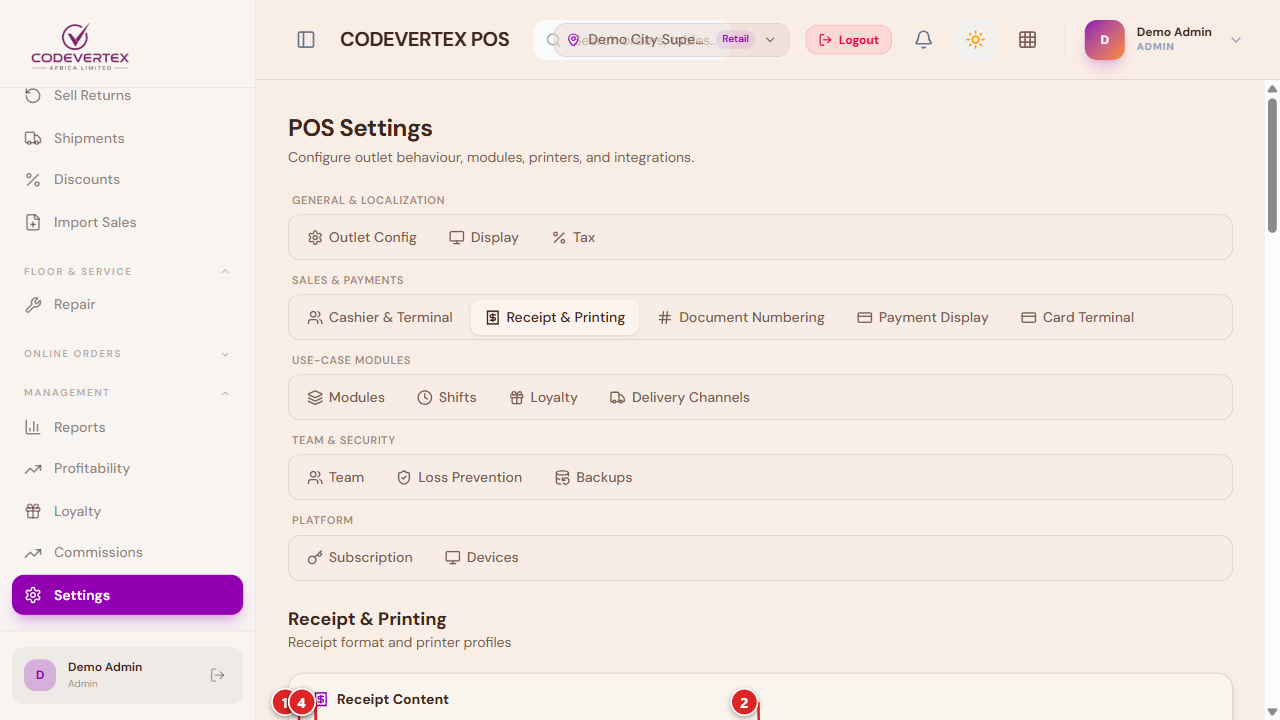
Task: Select the Subscription tab
Action: coord(360,557)
